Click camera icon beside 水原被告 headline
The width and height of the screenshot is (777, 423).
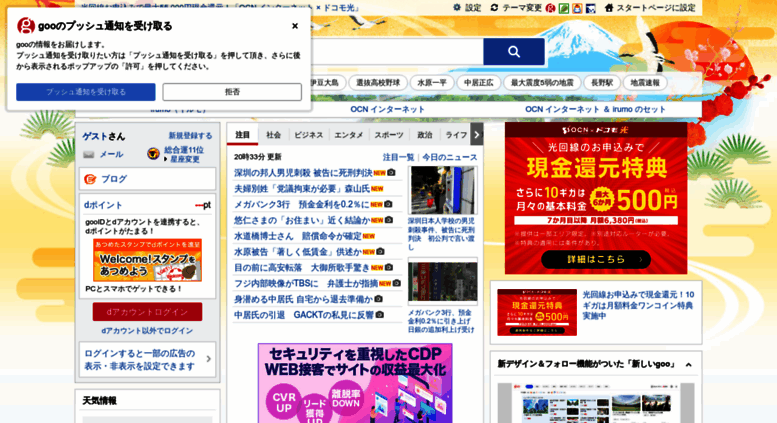pos(380,251)
